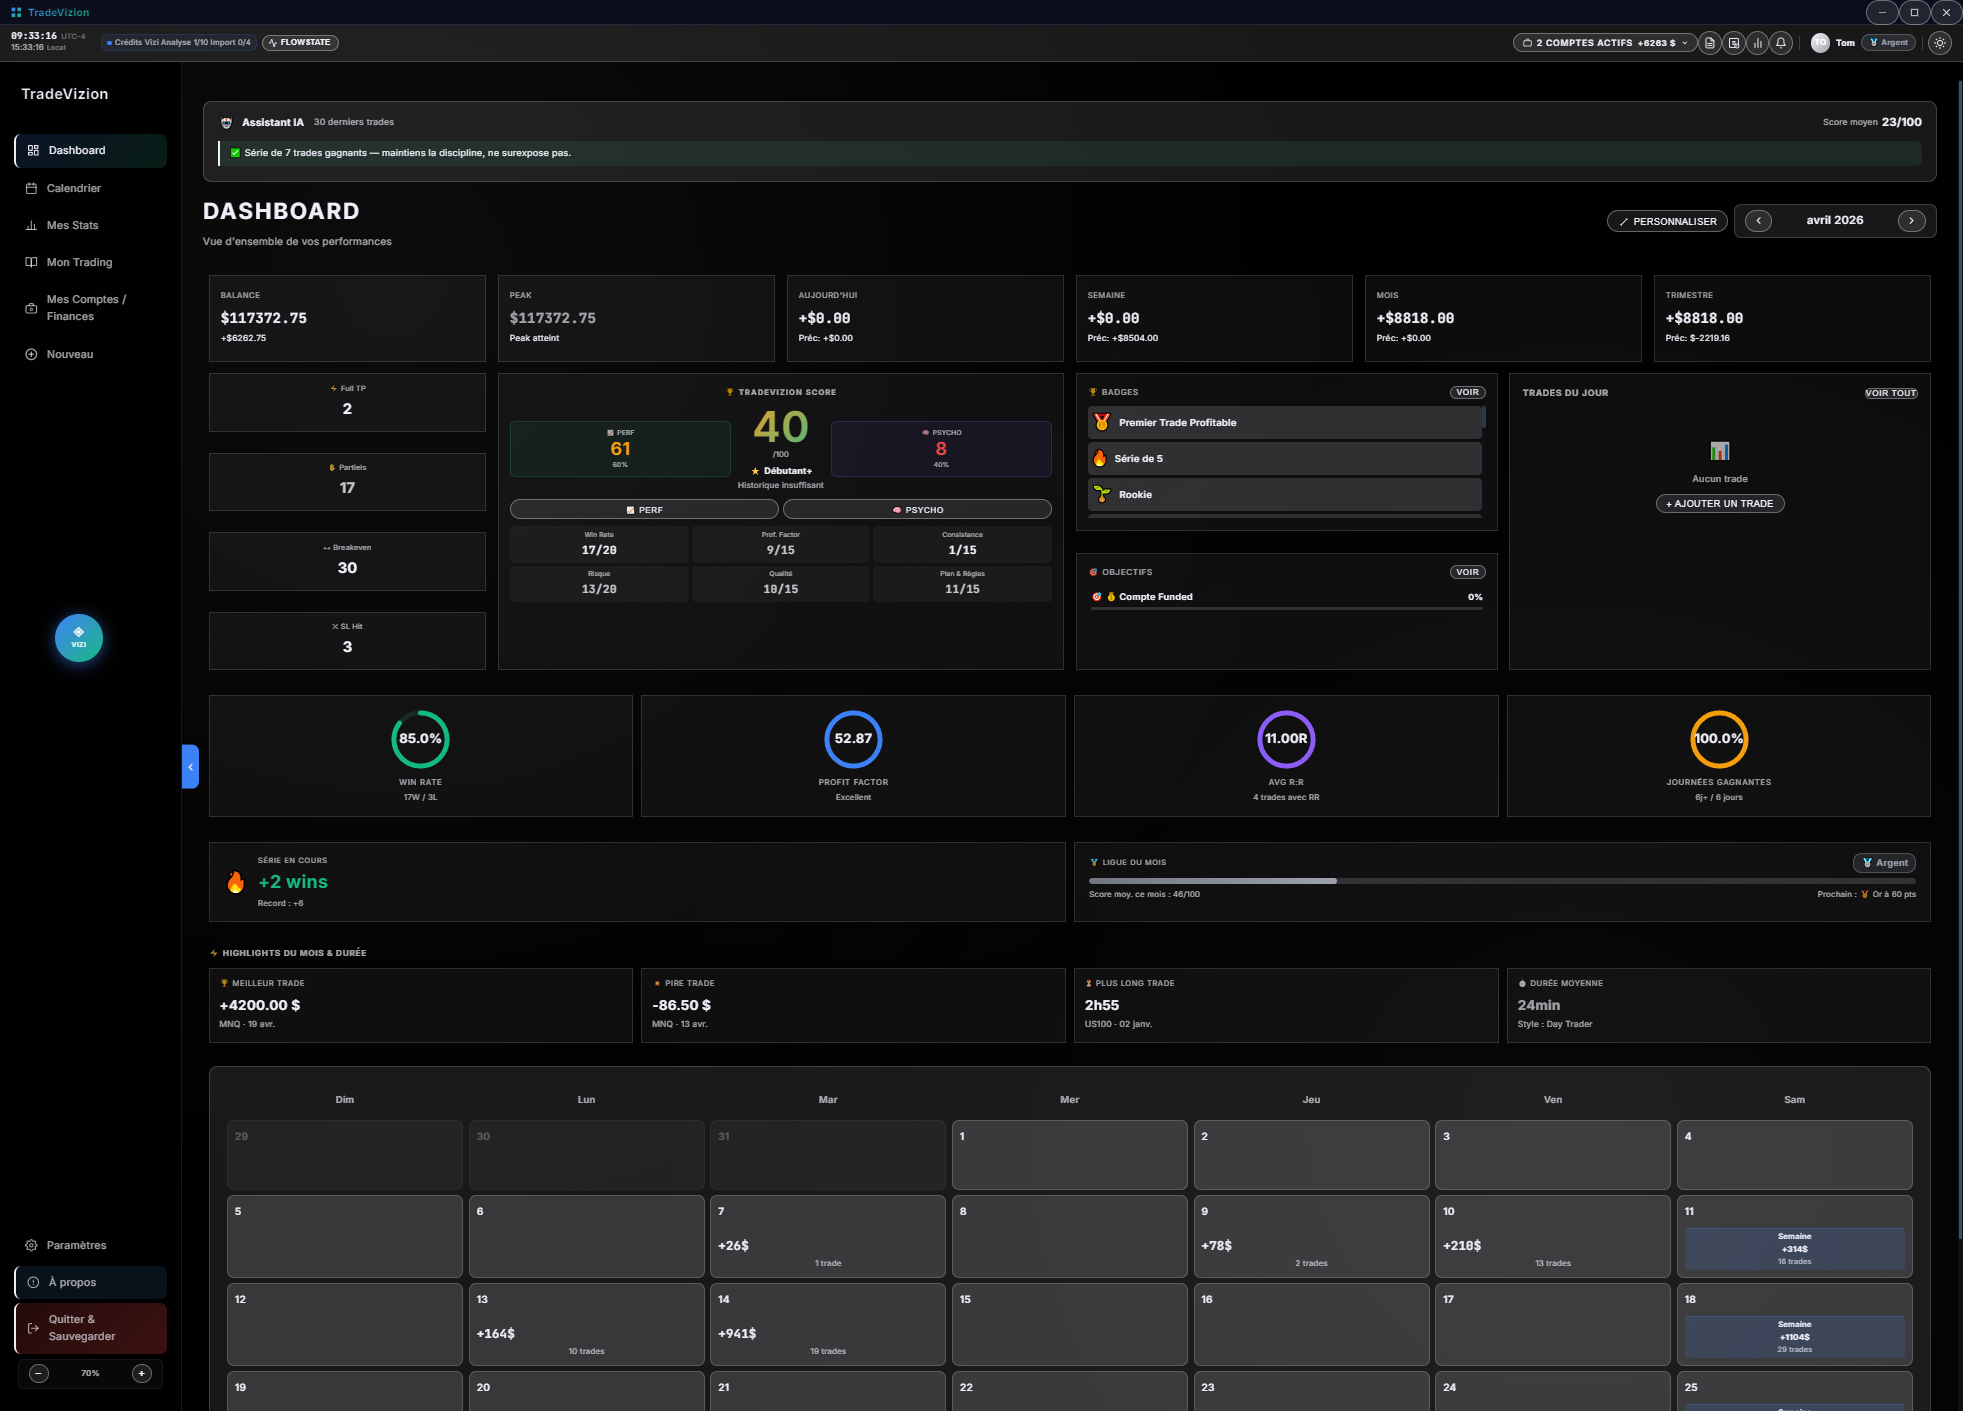This screenshot has width=1963, height=1411.
Task: Toggle the light/dark theme sun icon
Action: pos(1940,43)
